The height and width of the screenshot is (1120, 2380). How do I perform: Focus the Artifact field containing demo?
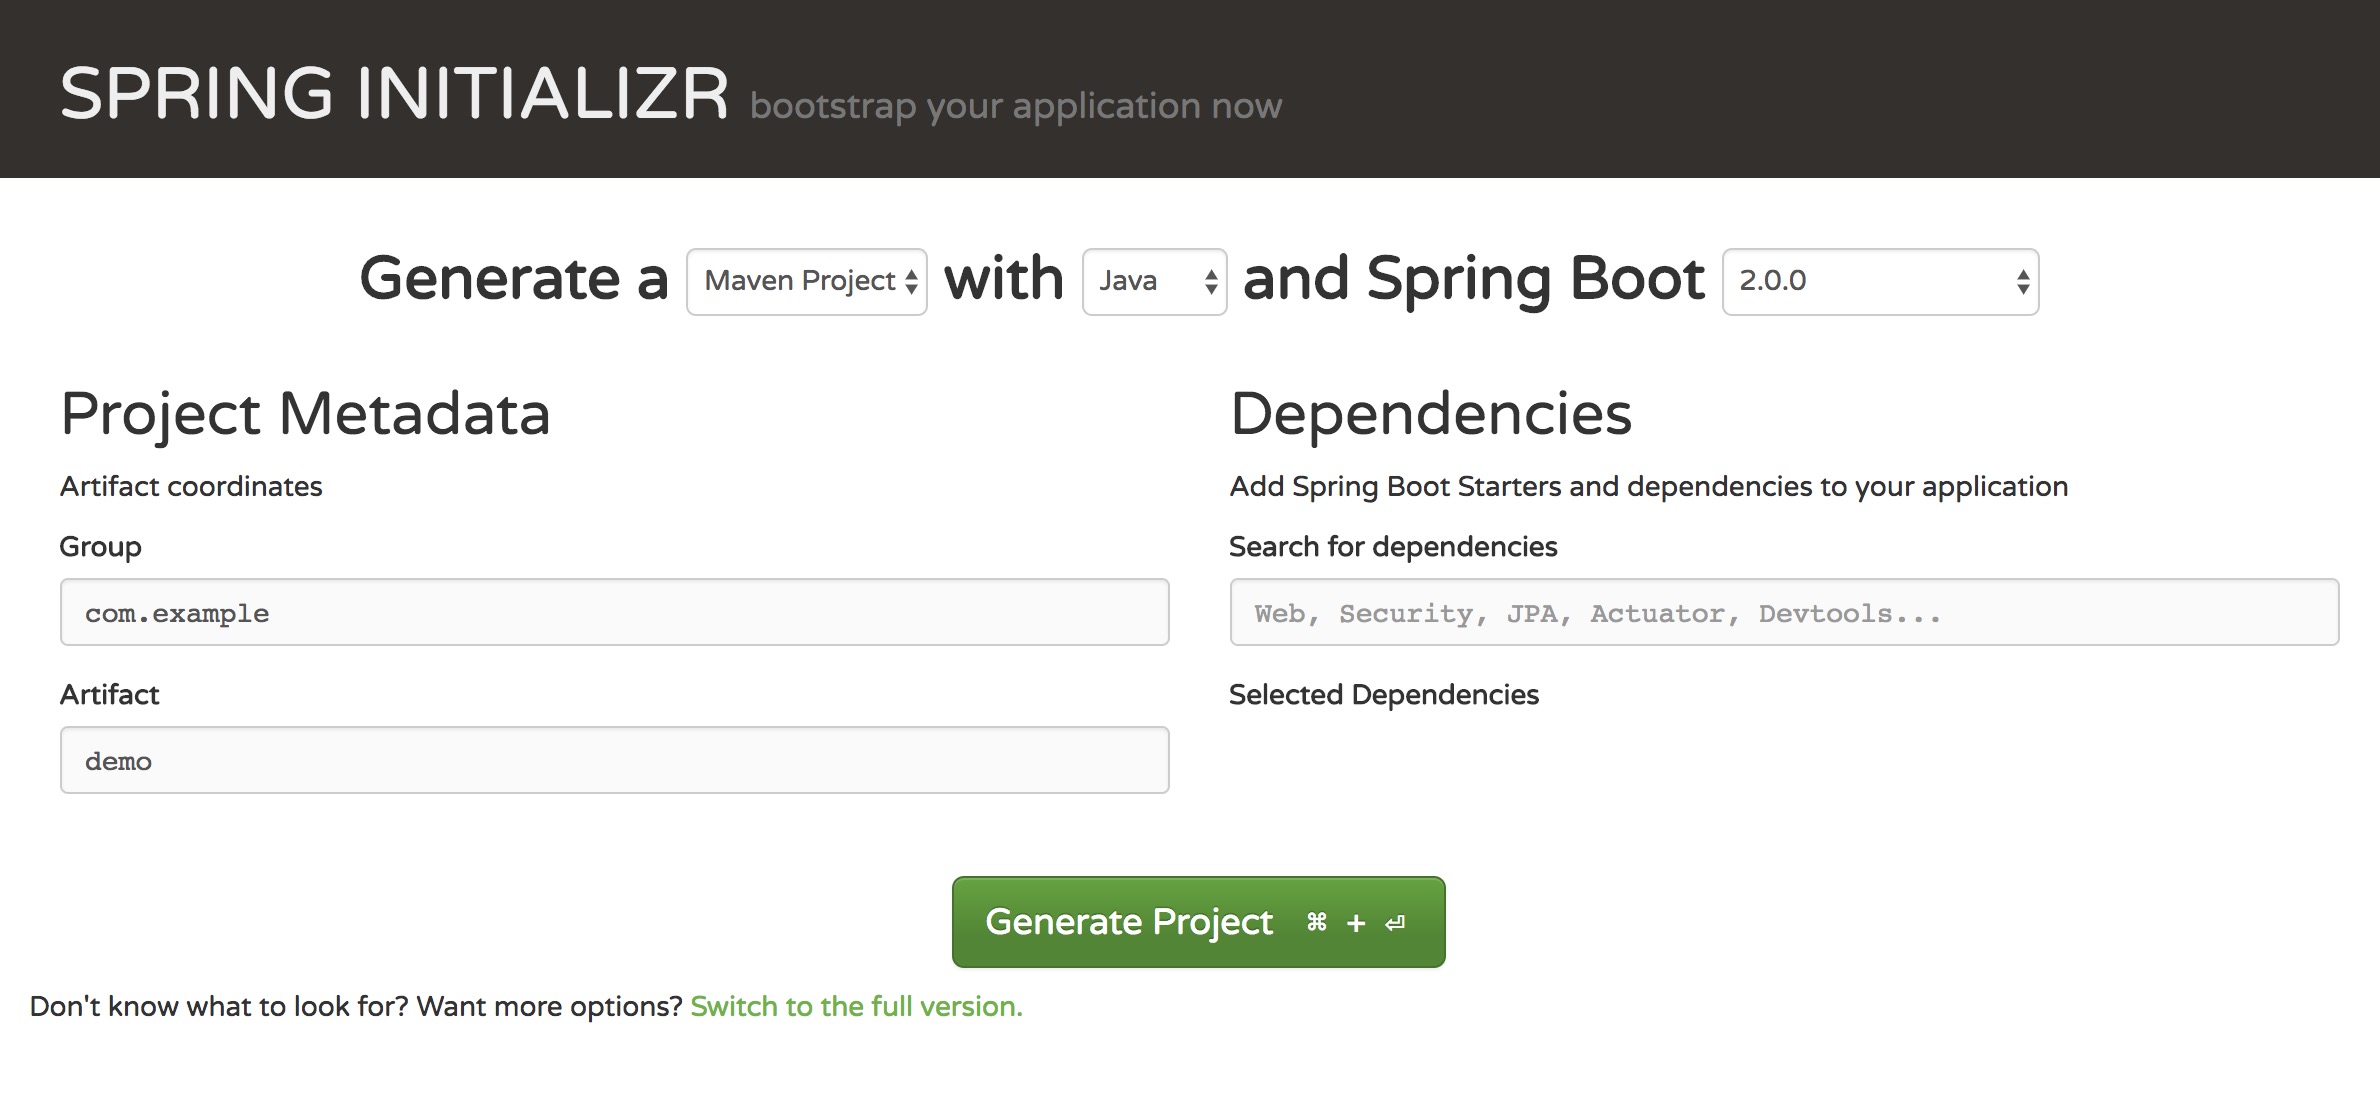click(x=614, y=760)
